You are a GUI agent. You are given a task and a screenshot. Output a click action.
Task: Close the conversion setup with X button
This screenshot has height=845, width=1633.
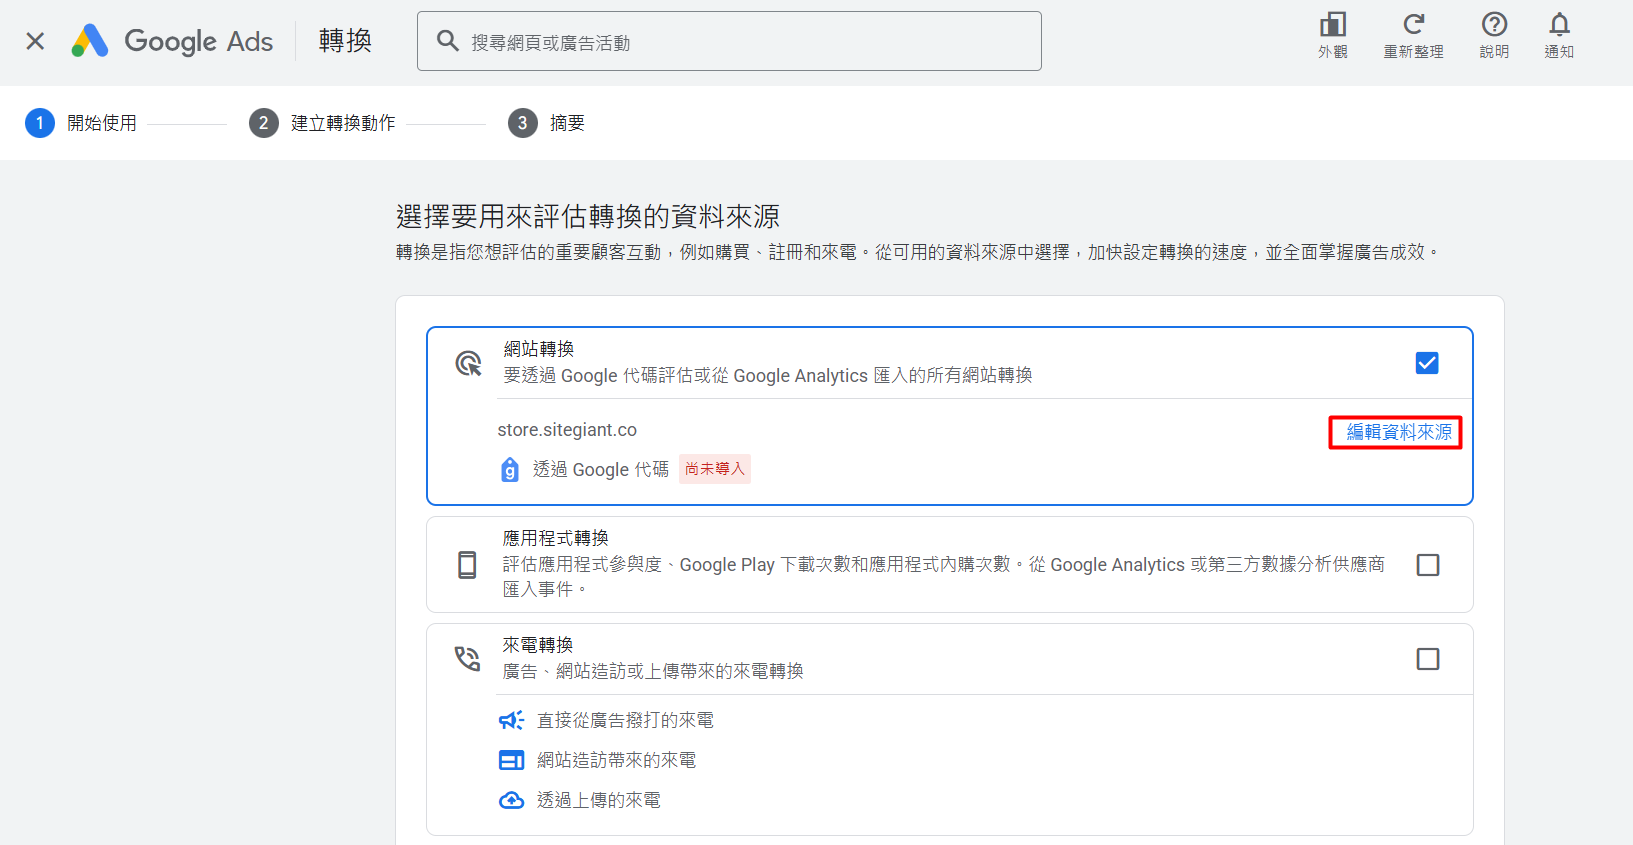(35, 41)
